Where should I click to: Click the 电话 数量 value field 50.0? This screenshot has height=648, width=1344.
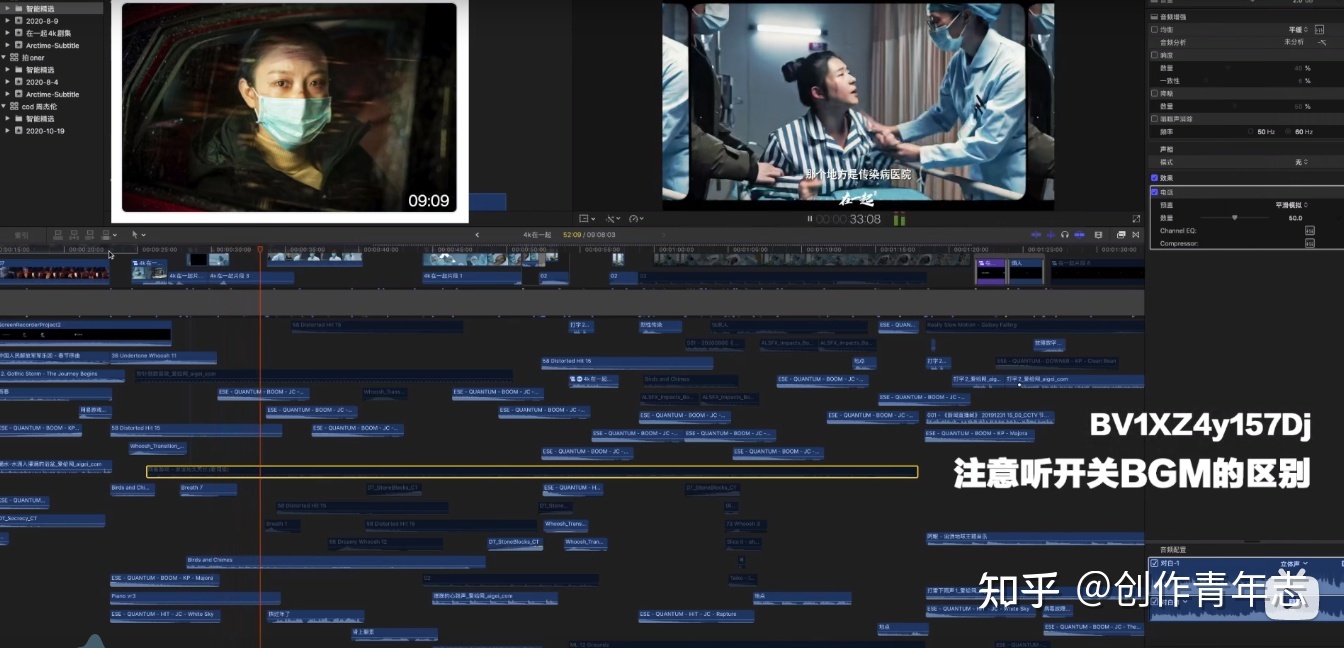pos(1295,217)
